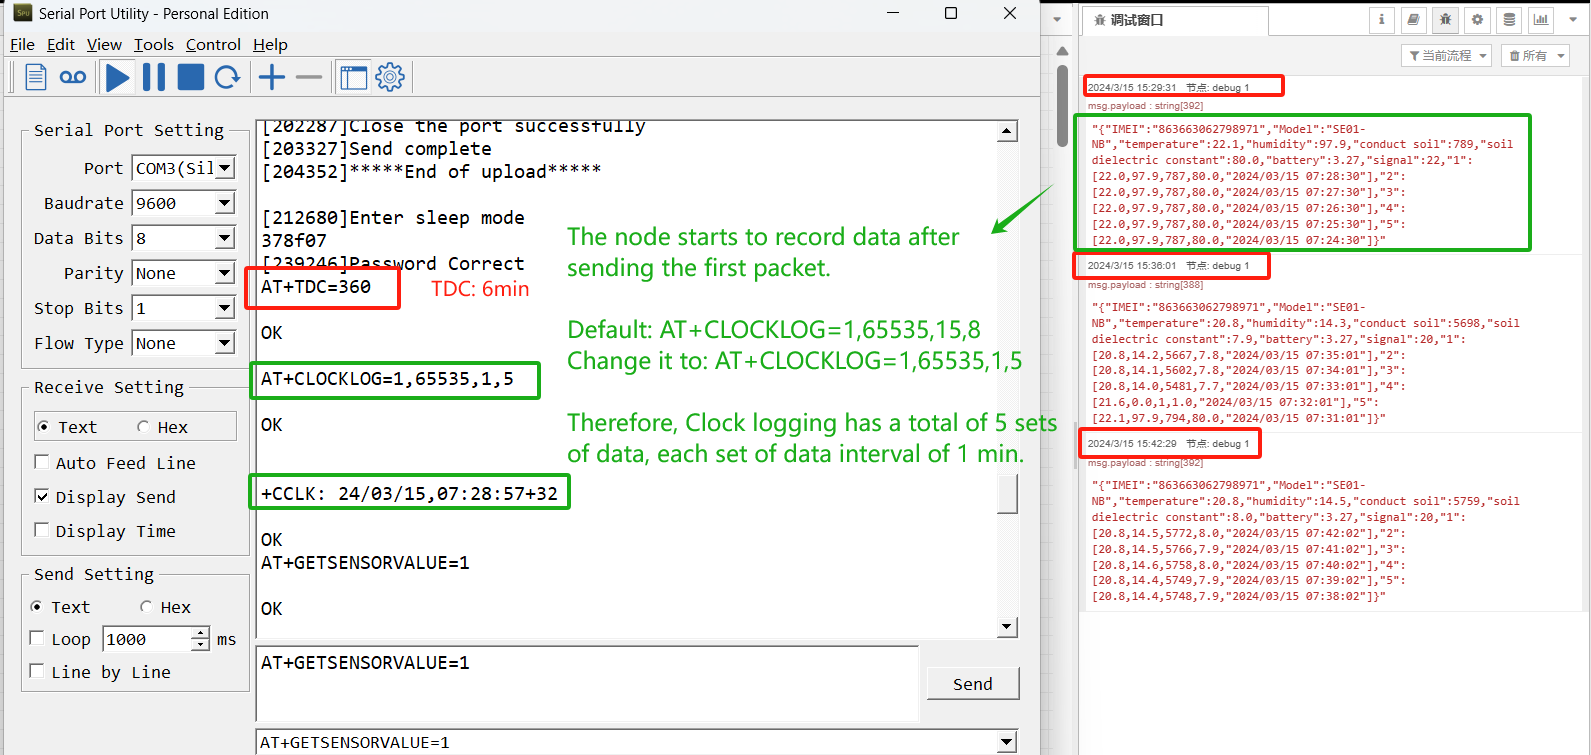The height and width of the screenshot is (755, 1591).
Task: Expand the Baudrate 9600 dropdown
Action: [225, 203]
